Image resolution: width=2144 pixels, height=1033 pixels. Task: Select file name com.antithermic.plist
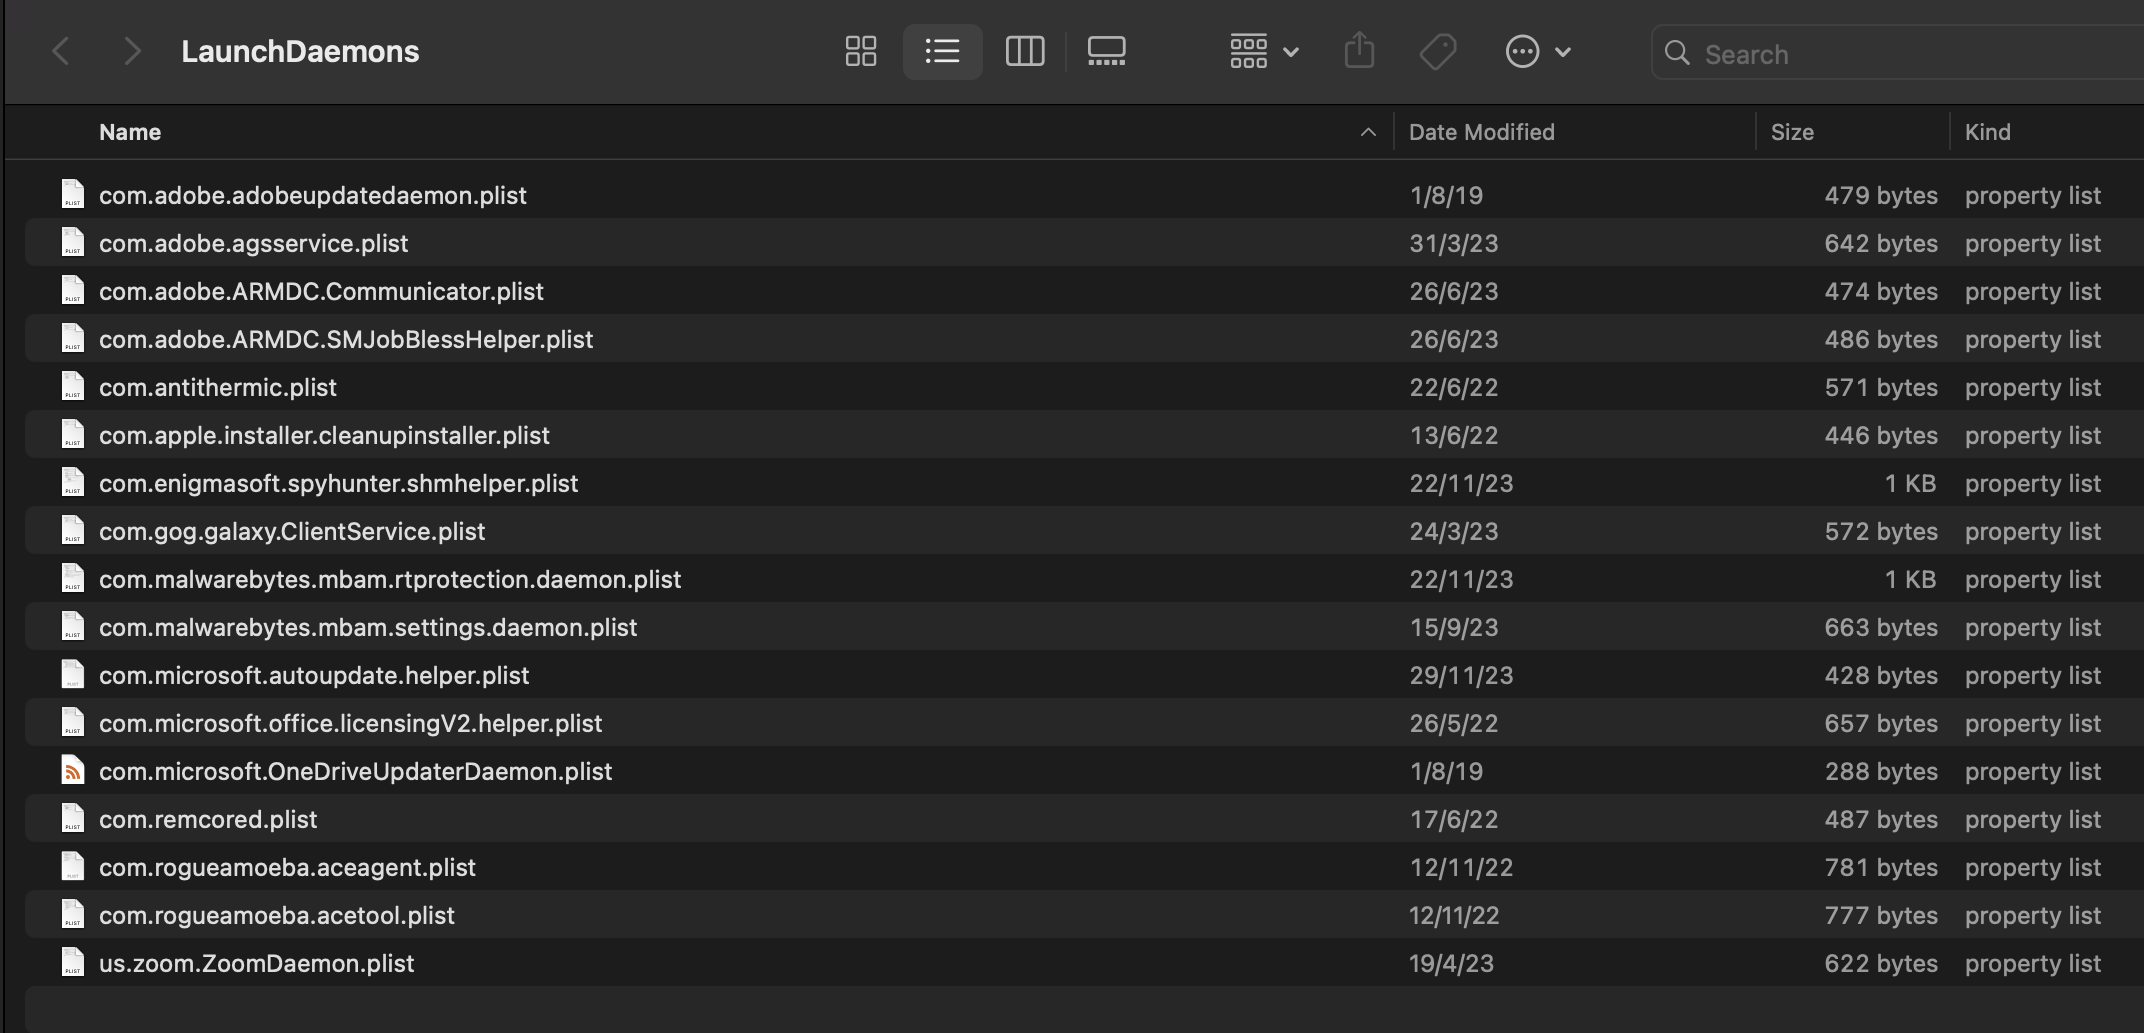click(x=218, y=387)
